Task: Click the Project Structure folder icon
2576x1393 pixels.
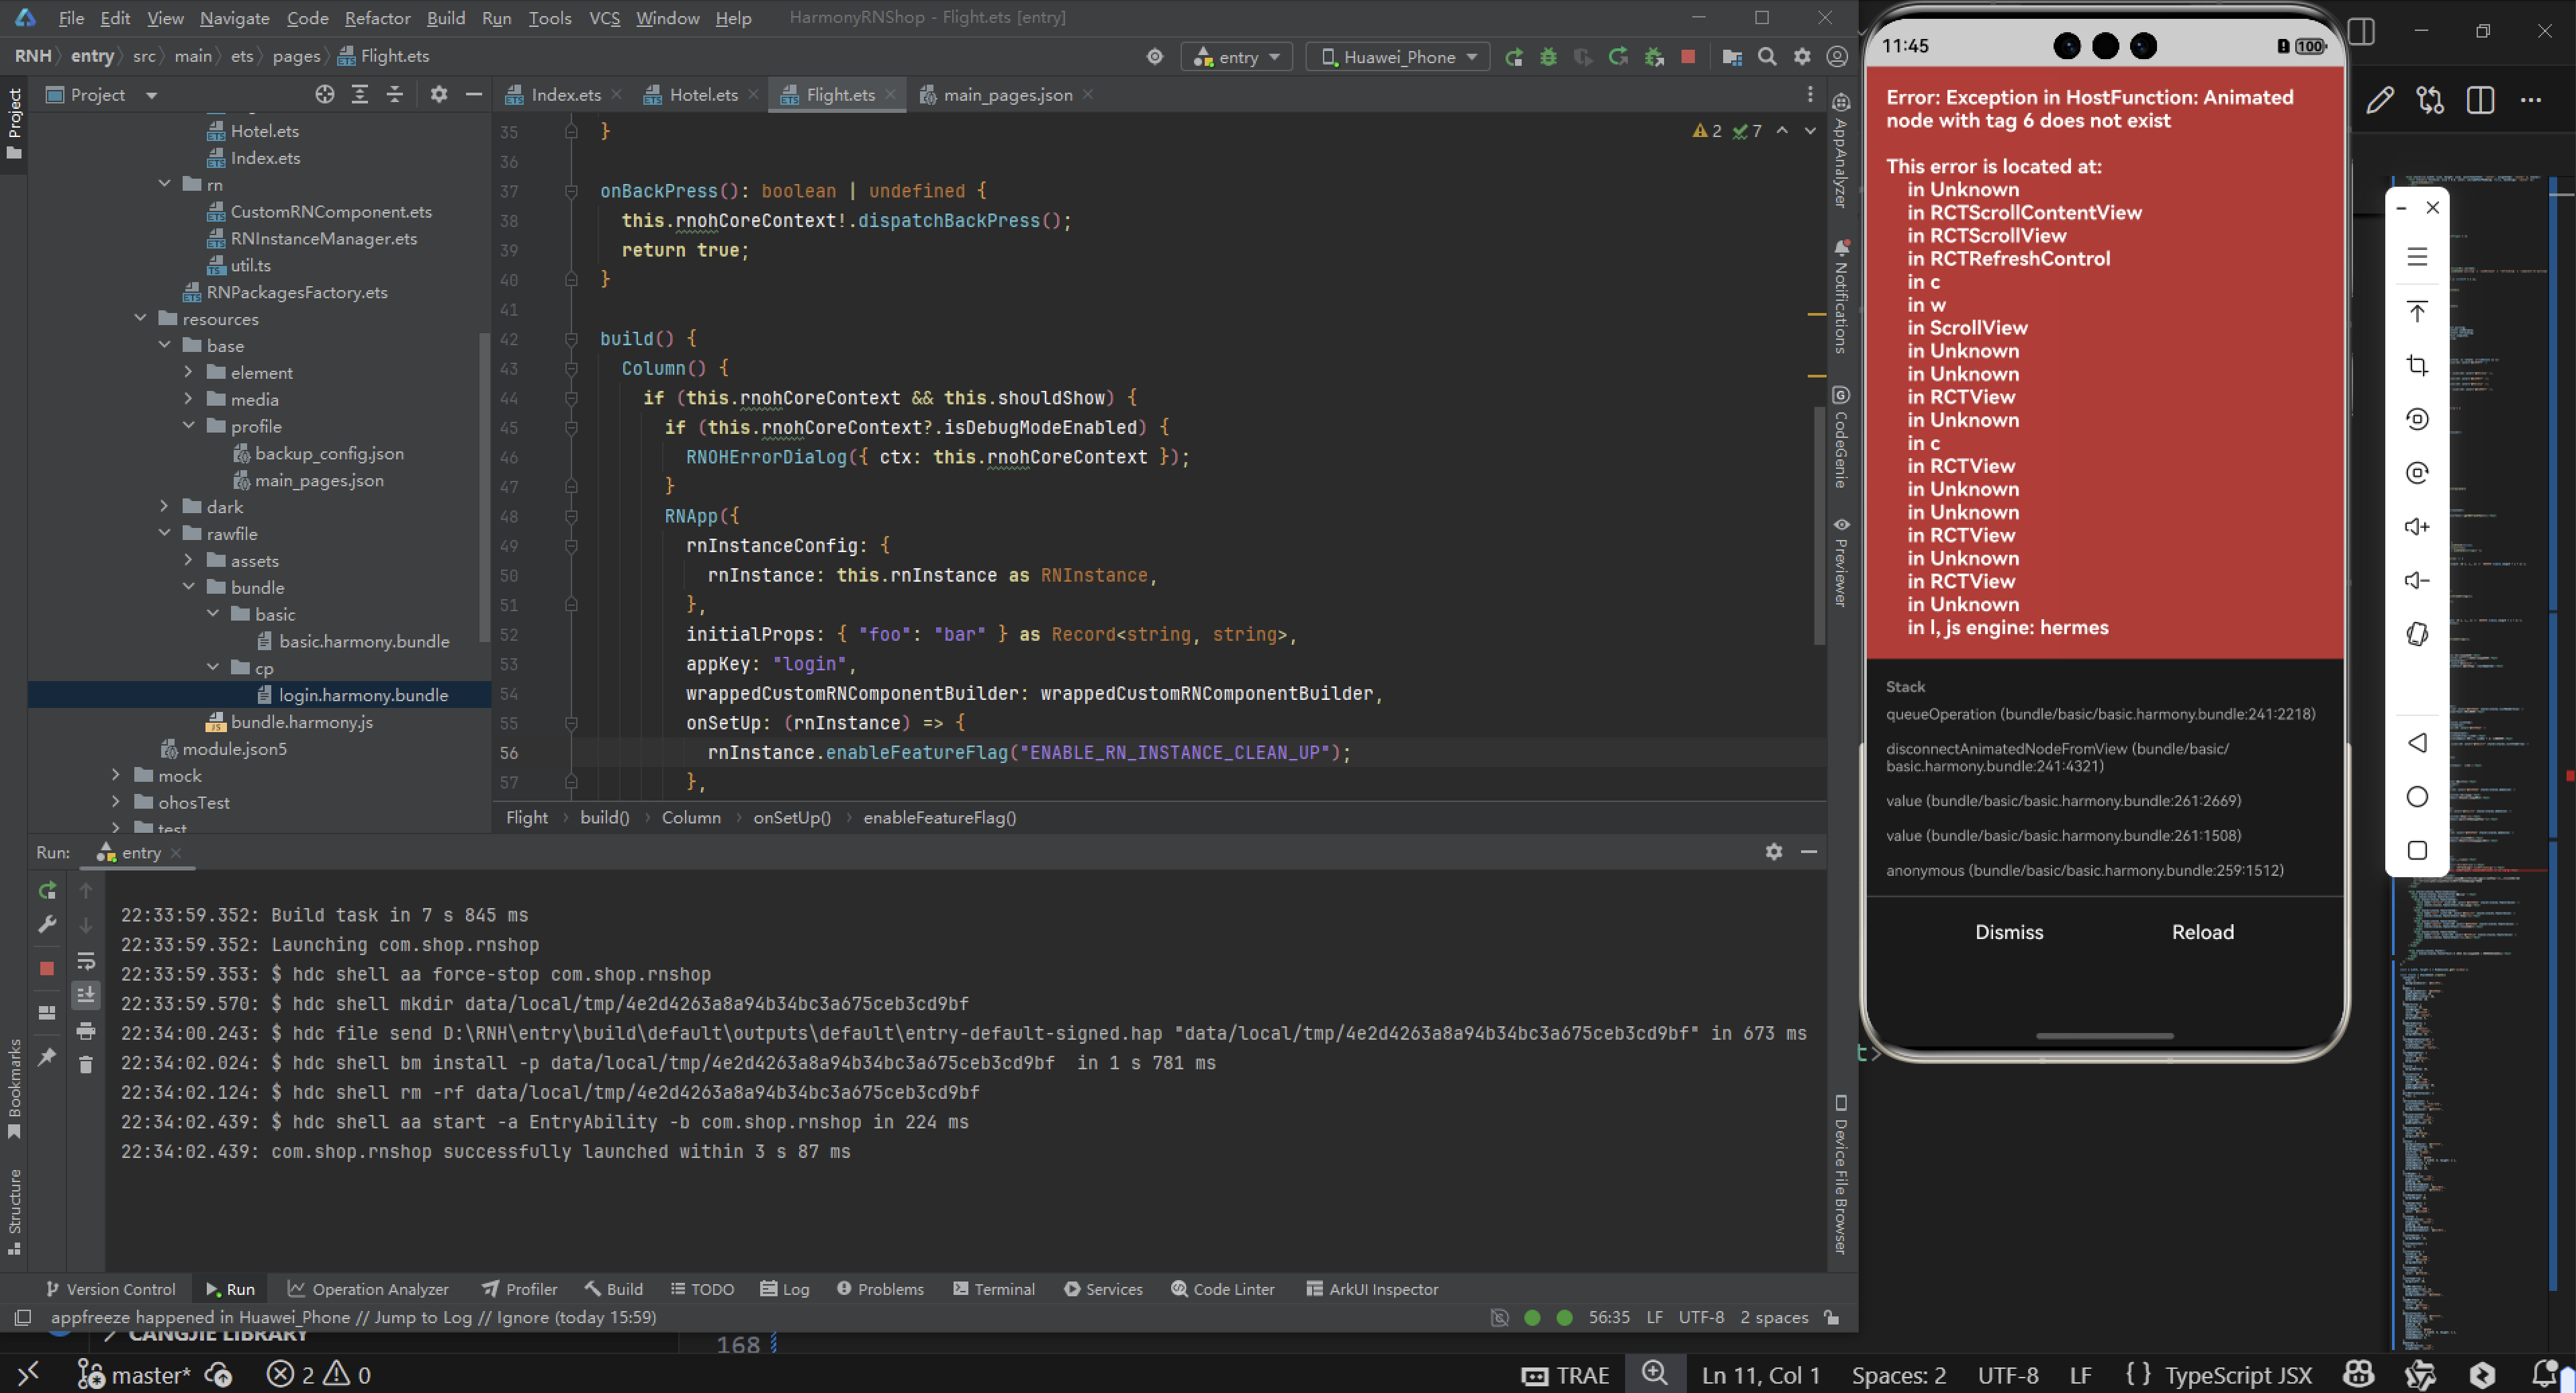Action: [1732, 57]
